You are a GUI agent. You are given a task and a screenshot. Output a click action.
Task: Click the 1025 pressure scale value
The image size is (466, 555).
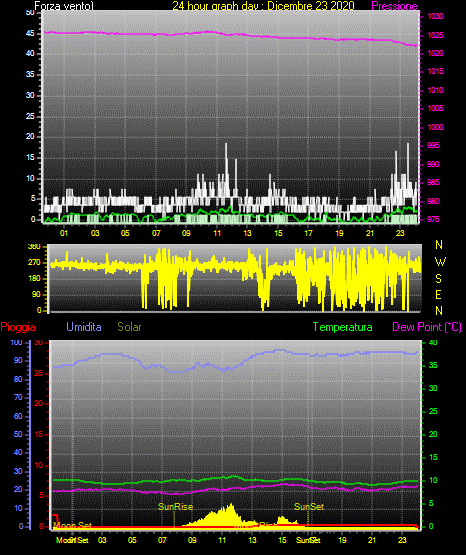click(435, 35)
